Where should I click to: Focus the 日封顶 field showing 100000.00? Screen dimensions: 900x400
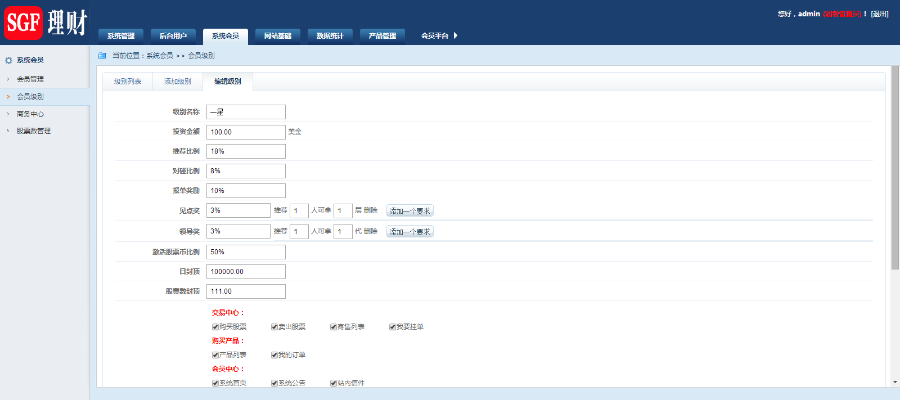[x=246, y=271]
